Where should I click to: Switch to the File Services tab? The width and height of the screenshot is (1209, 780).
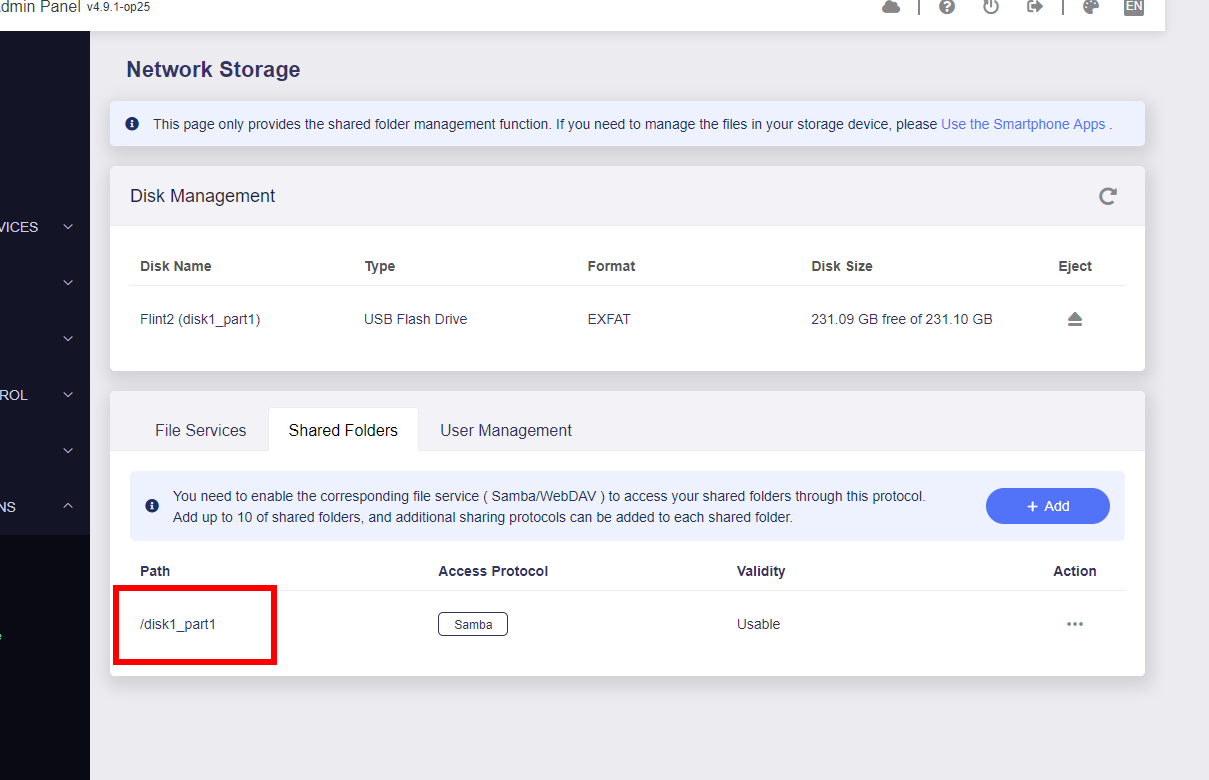[200, 430]
